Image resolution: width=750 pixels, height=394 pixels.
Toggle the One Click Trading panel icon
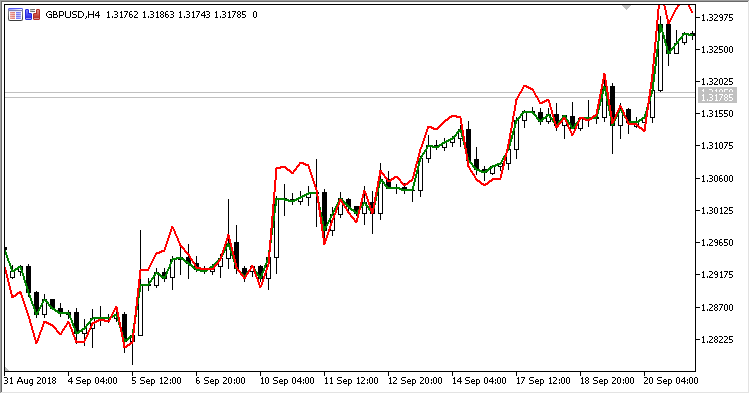32,15
